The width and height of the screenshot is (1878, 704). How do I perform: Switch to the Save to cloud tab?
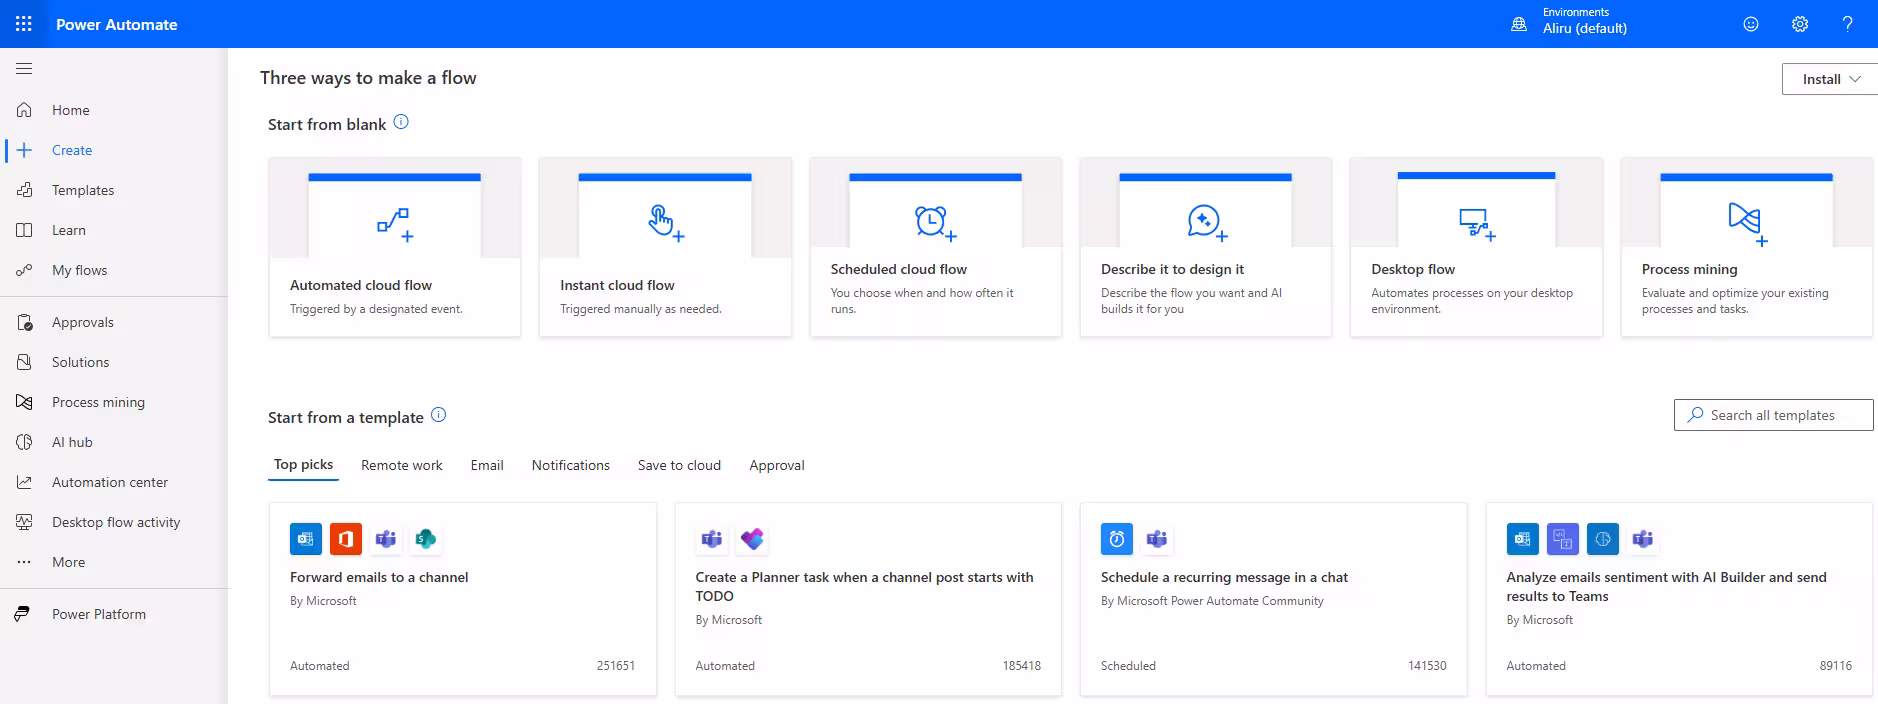tap(679, 465)
